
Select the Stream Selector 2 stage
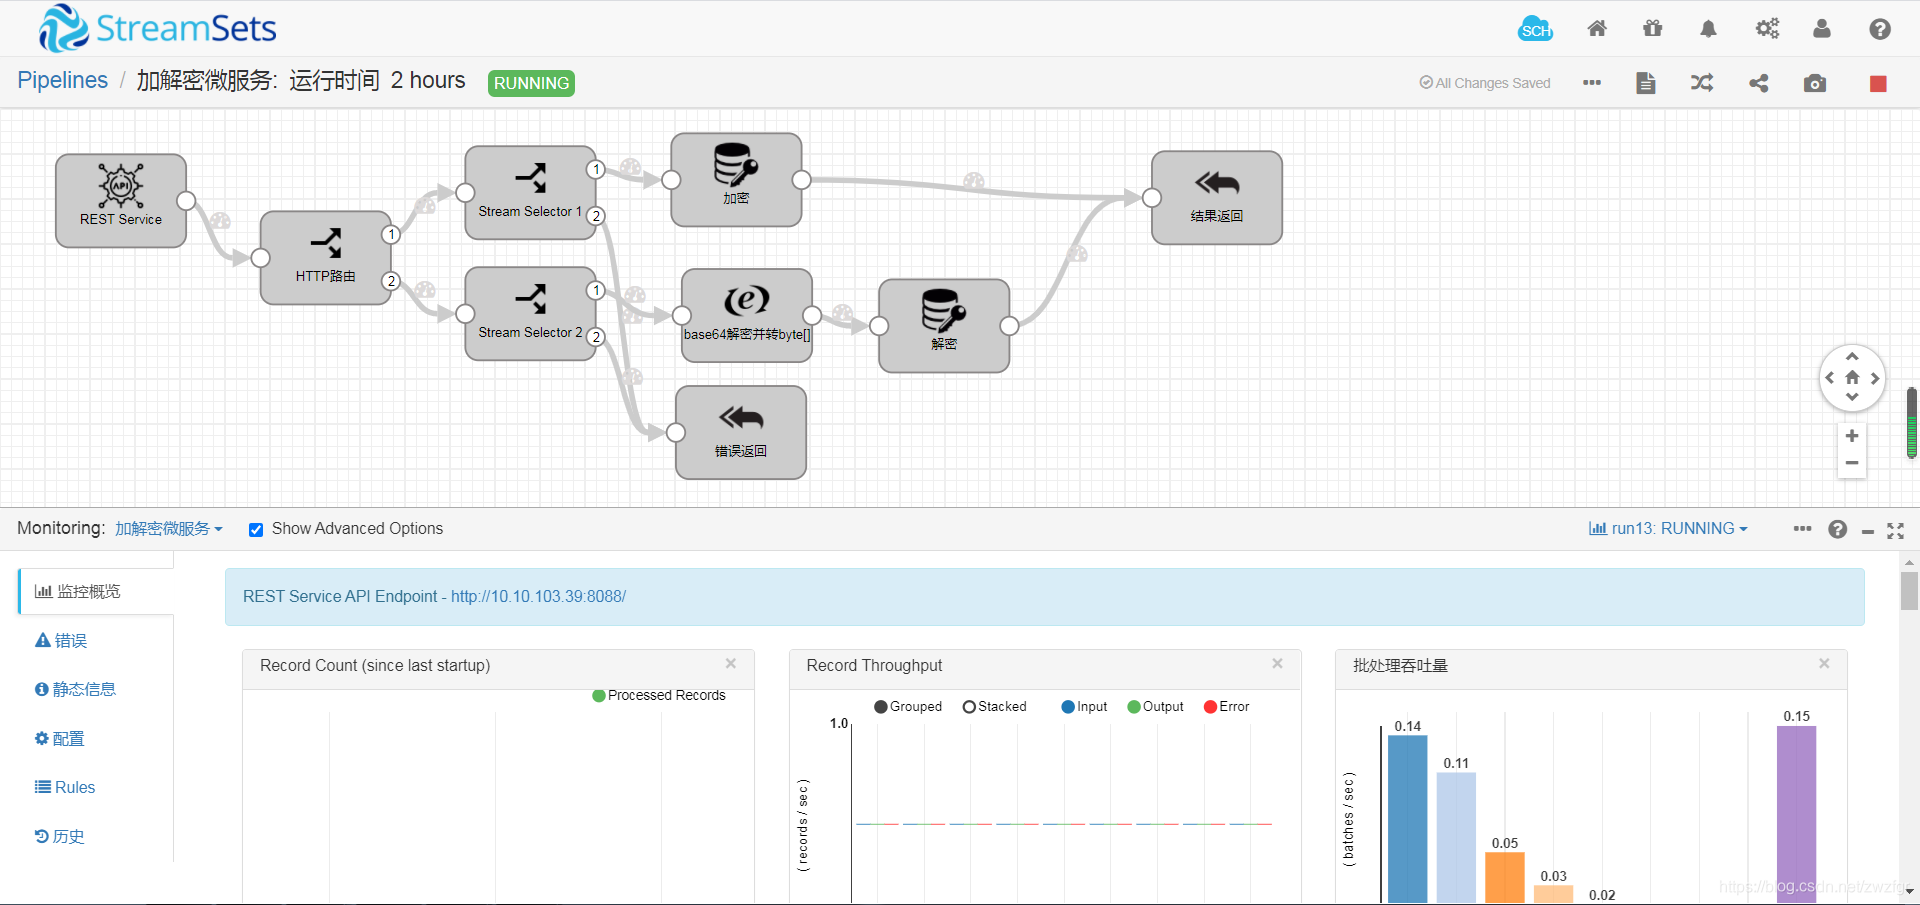pyautogui.click(x=530, y=313)
